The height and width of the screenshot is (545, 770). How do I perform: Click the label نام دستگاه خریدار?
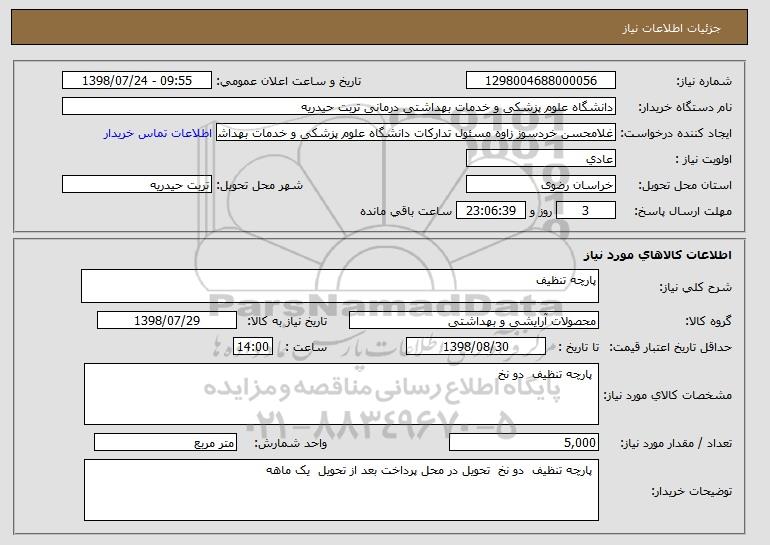click(685, 108)
